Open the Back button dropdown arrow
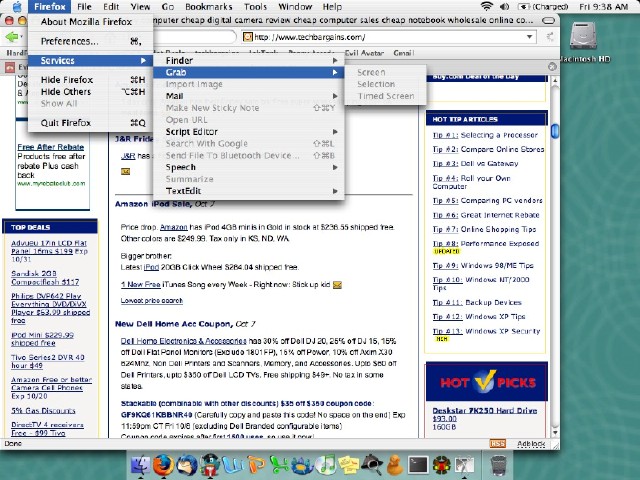This screenshot has width=640, height=480. (22, 37)
